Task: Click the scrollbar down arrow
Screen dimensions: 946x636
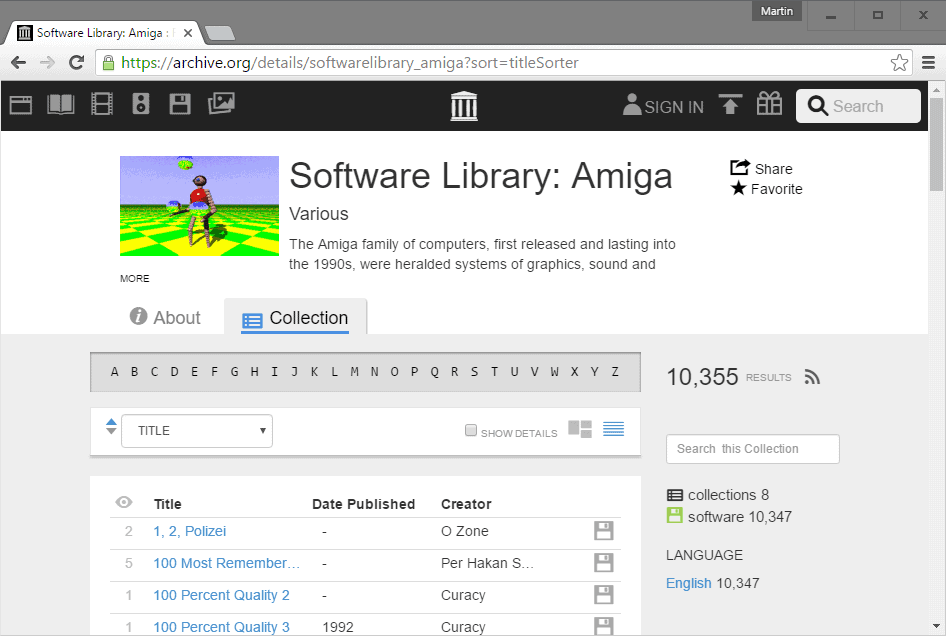Action: pyautogui.click(x=936, y=626)
